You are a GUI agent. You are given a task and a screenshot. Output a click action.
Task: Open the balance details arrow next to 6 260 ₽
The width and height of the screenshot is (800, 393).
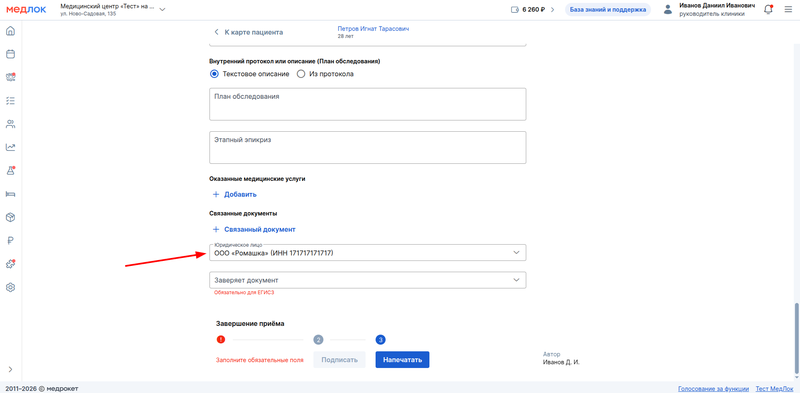552,9
